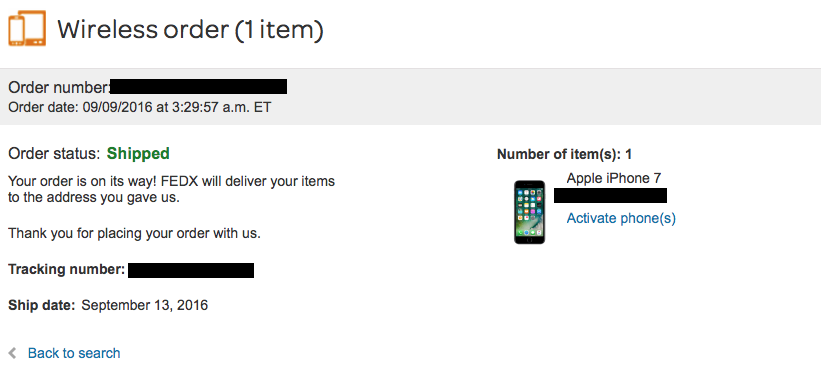
Task: Select the redacted order number field
Action: click(198, 86)
